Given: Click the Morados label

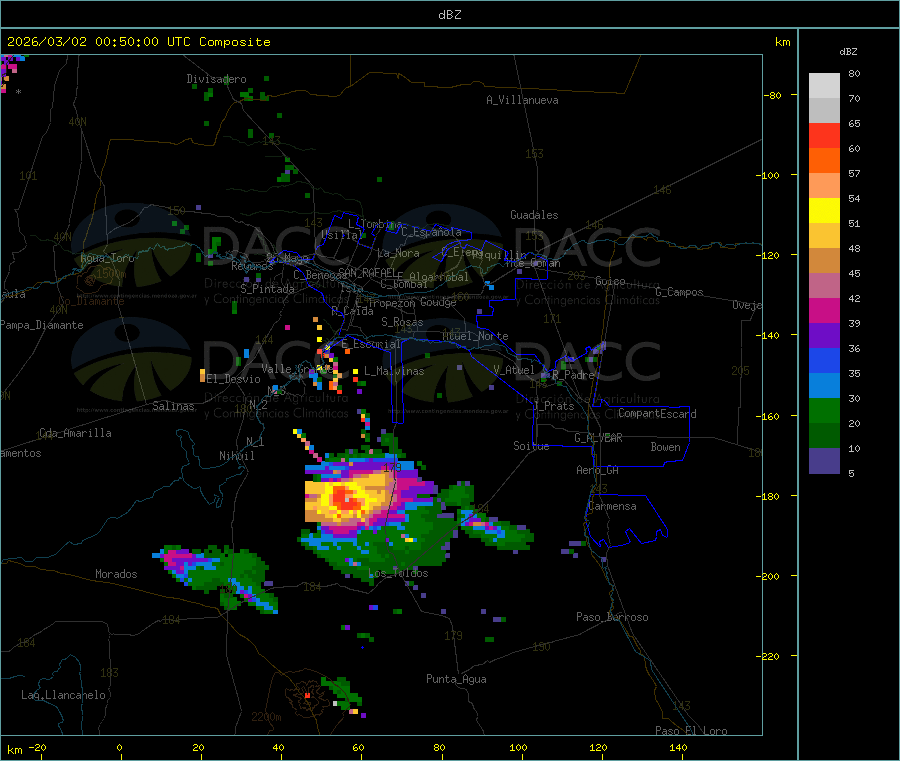Looking at the screenshot, I should [117, 574].
